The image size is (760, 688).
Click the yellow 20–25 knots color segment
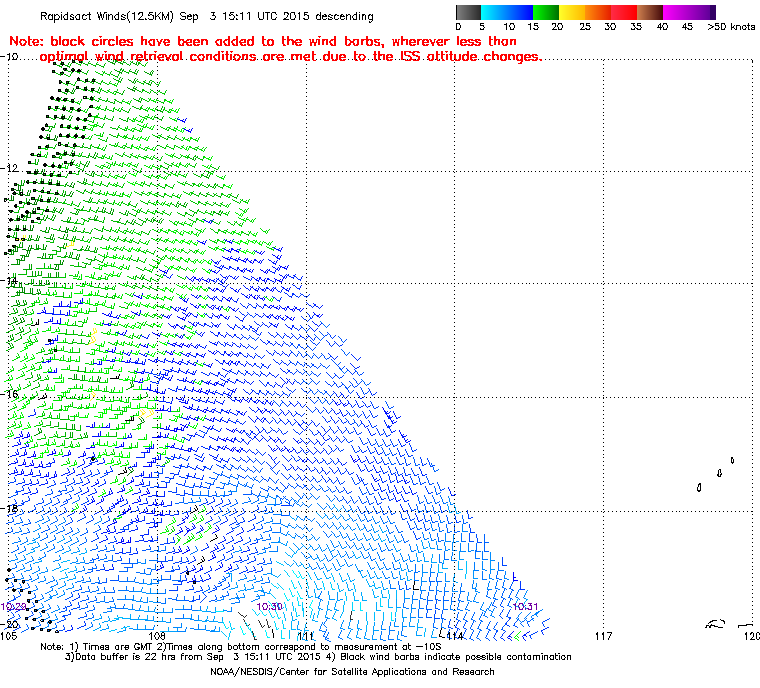(x=572, y=12)
